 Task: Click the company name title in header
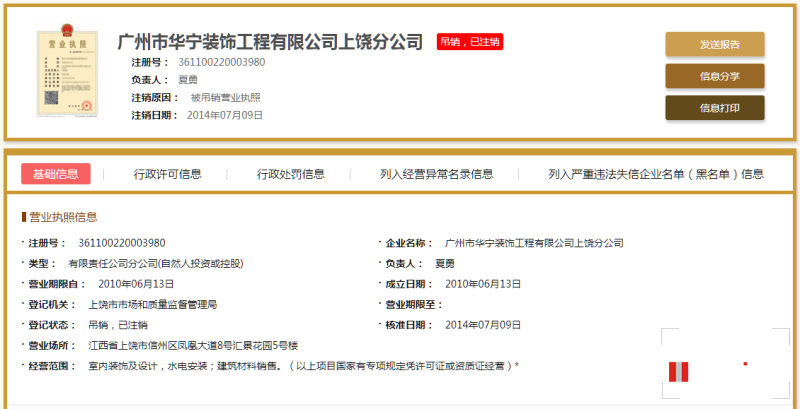coord(270,42)
